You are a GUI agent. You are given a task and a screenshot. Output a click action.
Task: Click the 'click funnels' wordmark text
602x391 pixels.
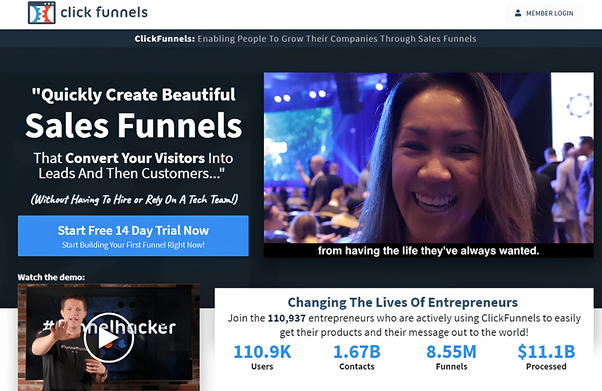click(x=104, y=12)
